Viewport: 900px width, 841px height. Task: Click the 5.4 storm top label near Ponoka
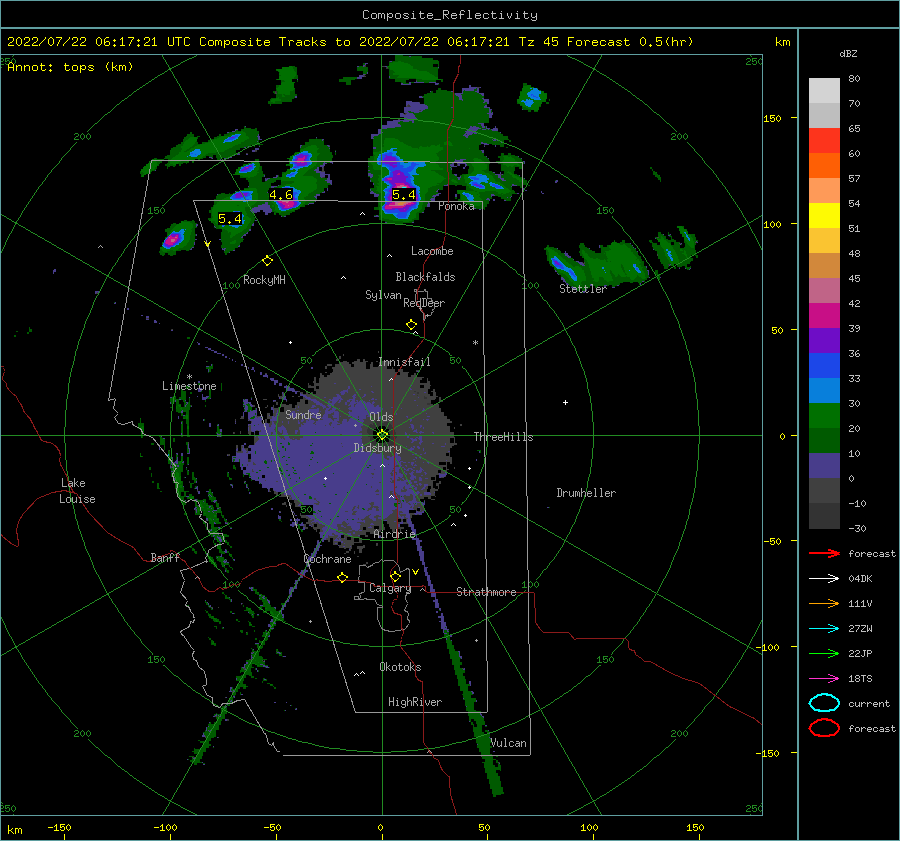(404, 195)
